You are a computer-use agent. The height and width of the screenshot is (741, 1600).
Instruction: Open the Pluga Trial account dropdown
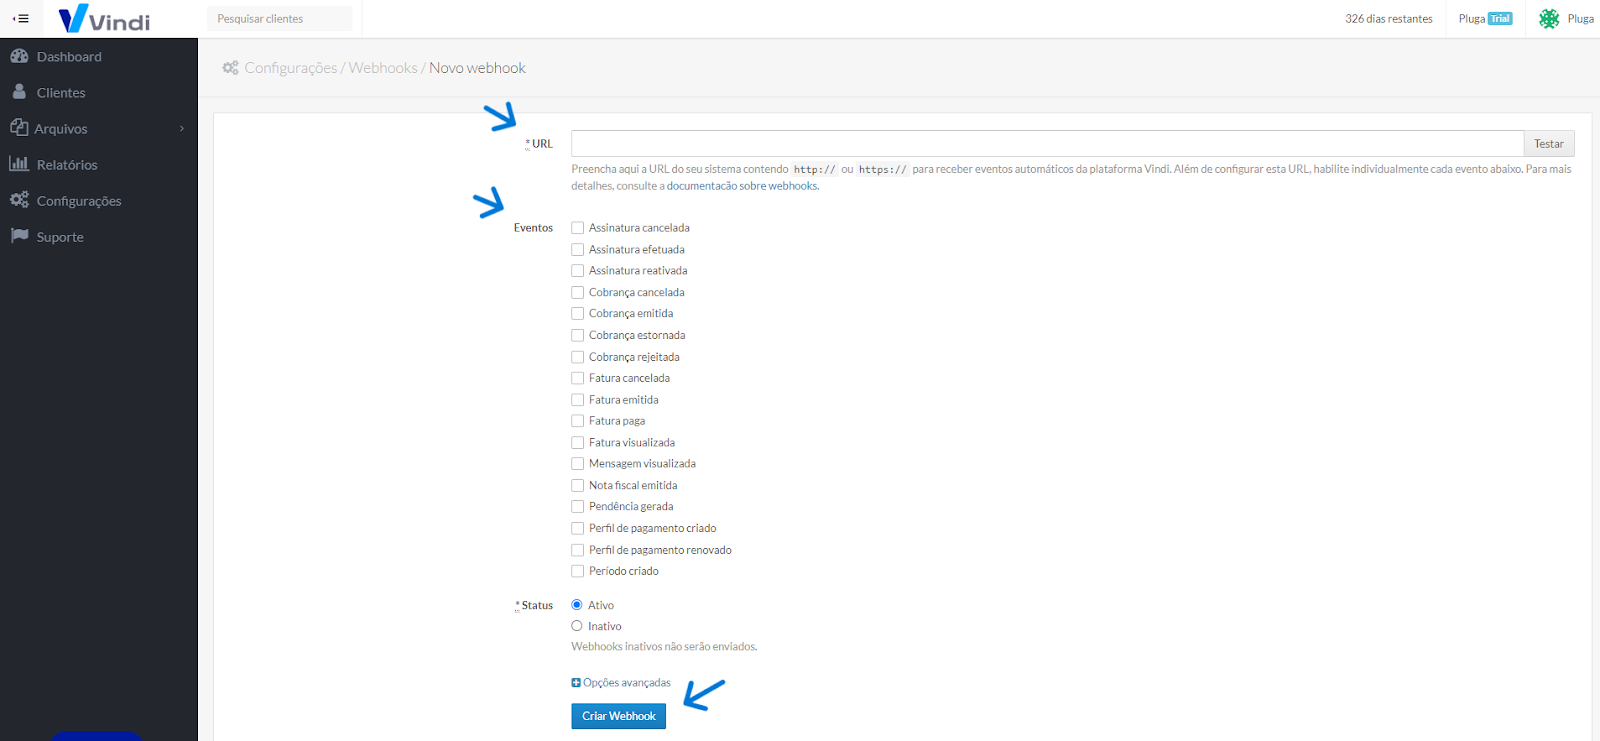1485,19
